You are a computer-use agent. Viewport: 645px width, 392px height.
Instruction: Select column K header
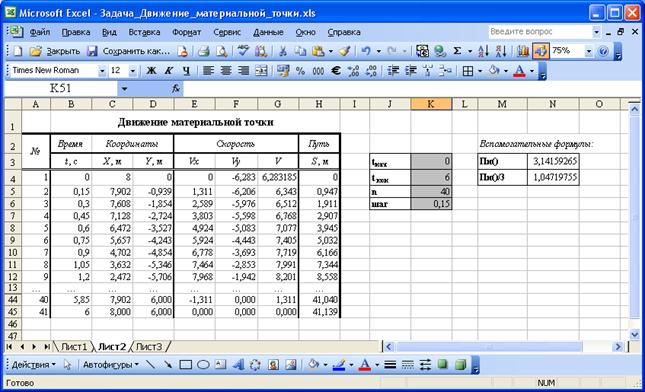pyautogui.click(x=431, y=104)
